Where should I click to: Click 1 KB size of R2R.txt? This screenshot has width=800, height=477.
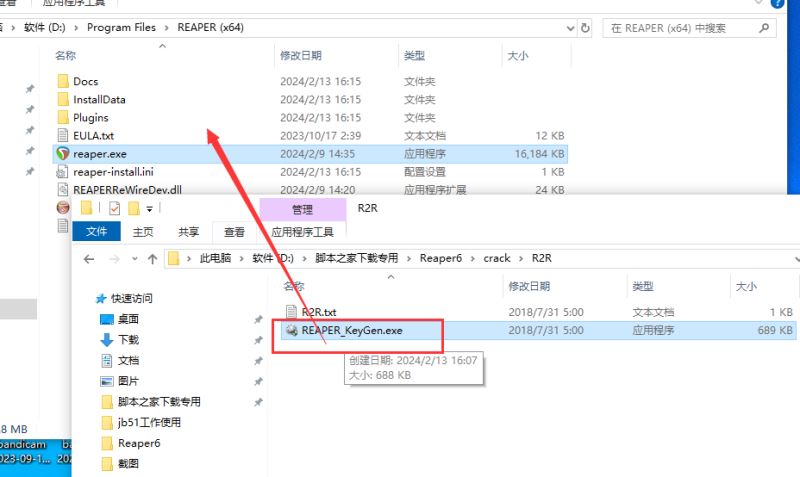[781, 312]
